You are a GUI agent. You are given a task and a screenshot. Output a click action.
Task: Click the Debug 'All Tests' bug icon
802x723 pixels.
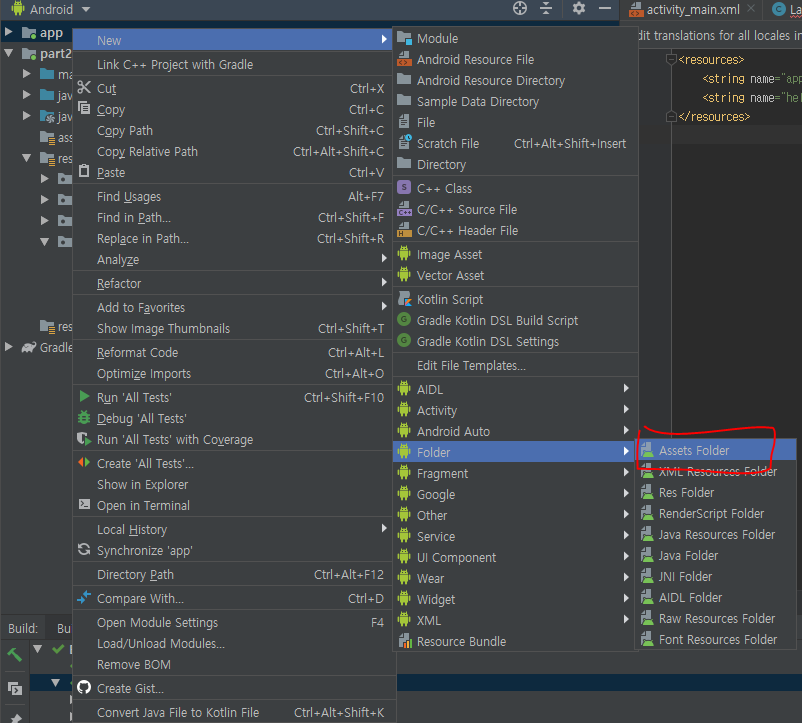tap(84, 418)
